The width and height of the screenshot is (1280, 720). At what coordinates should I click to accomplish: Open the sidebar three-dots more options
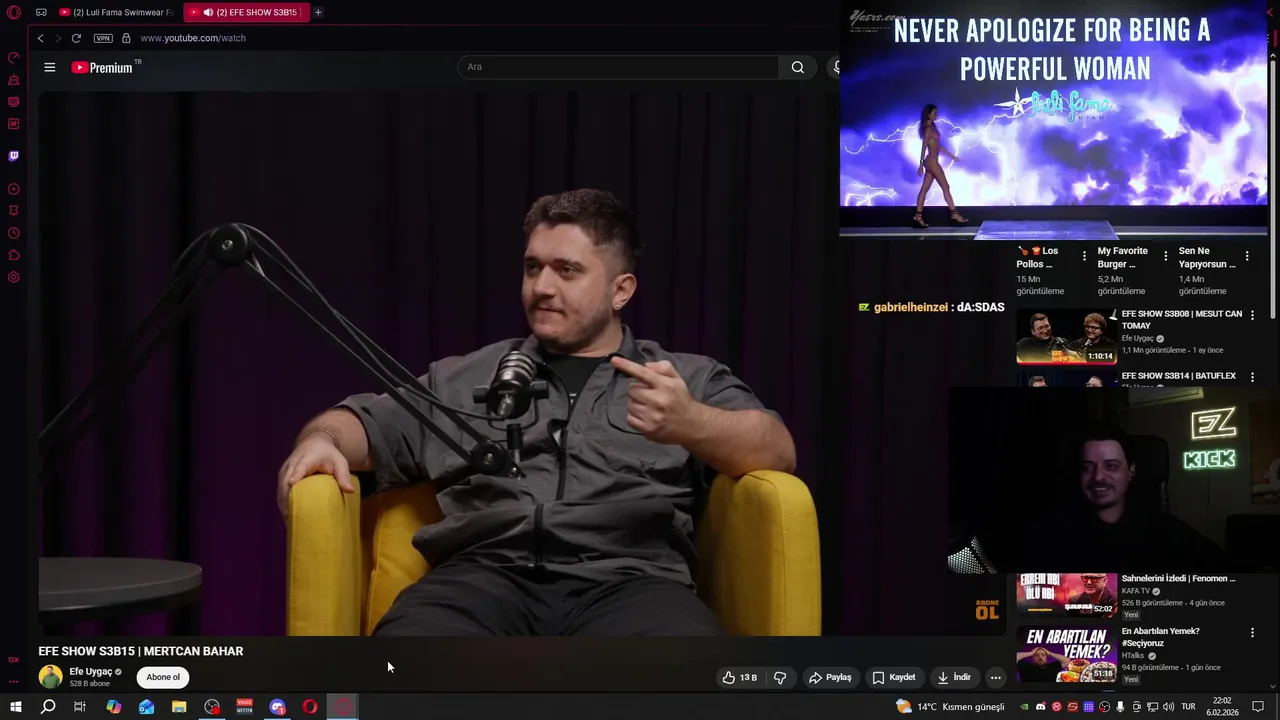(14, 681)
